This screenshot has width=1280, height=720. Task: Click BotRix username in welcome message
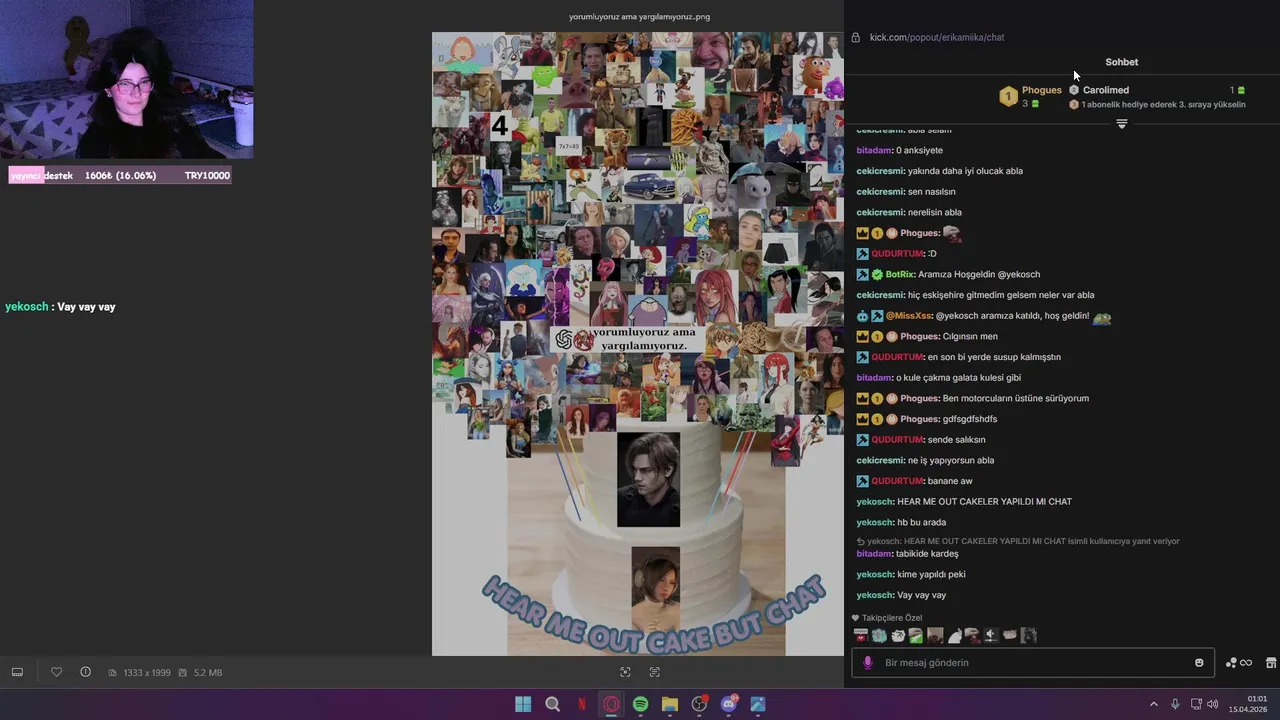[900, 274]
